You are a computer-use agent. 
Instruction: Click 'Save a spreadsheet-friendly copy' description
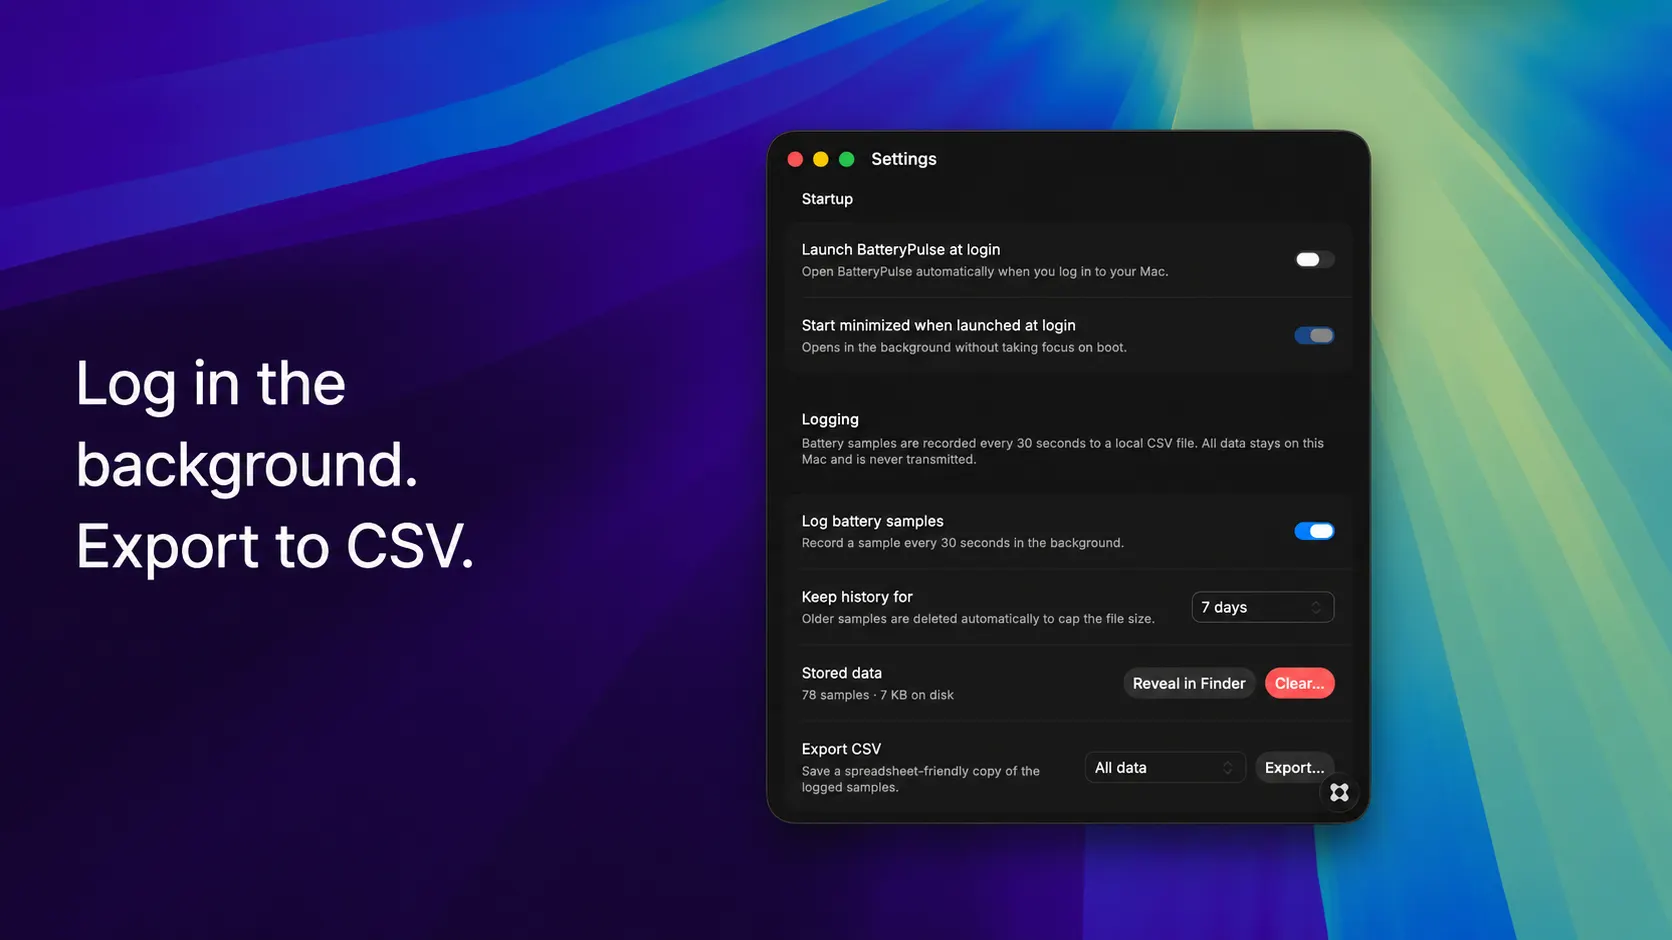[x=921, y=779]
